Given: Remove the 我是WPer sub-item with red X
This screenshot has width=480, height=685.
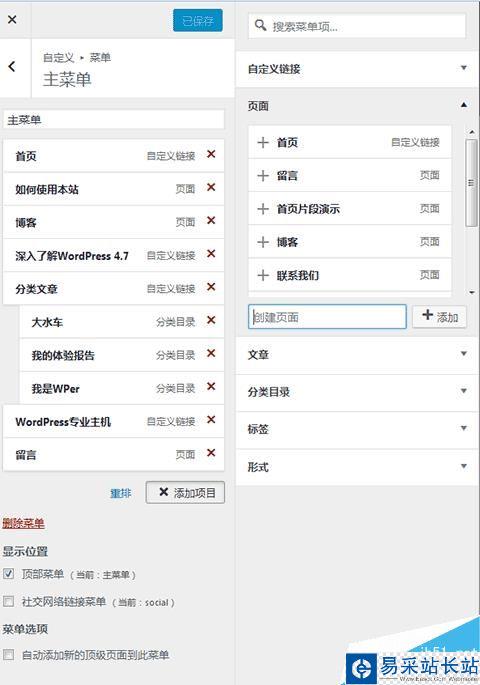Looking at the screenshot, I should 211,386.
